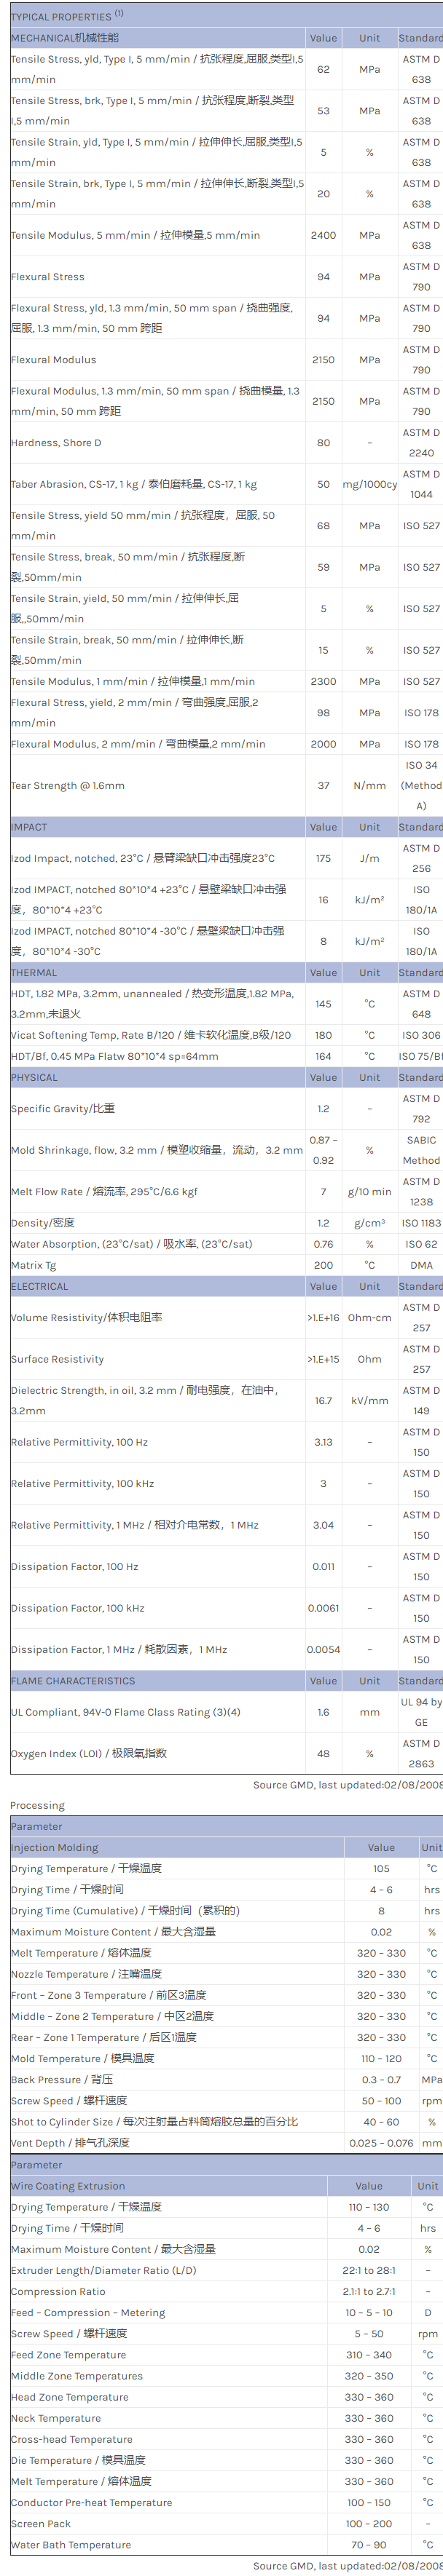Screen dimensions: 443x2576
Task: Select the Wire Coating Extrusion header
Action: (x=68, y=2186)
